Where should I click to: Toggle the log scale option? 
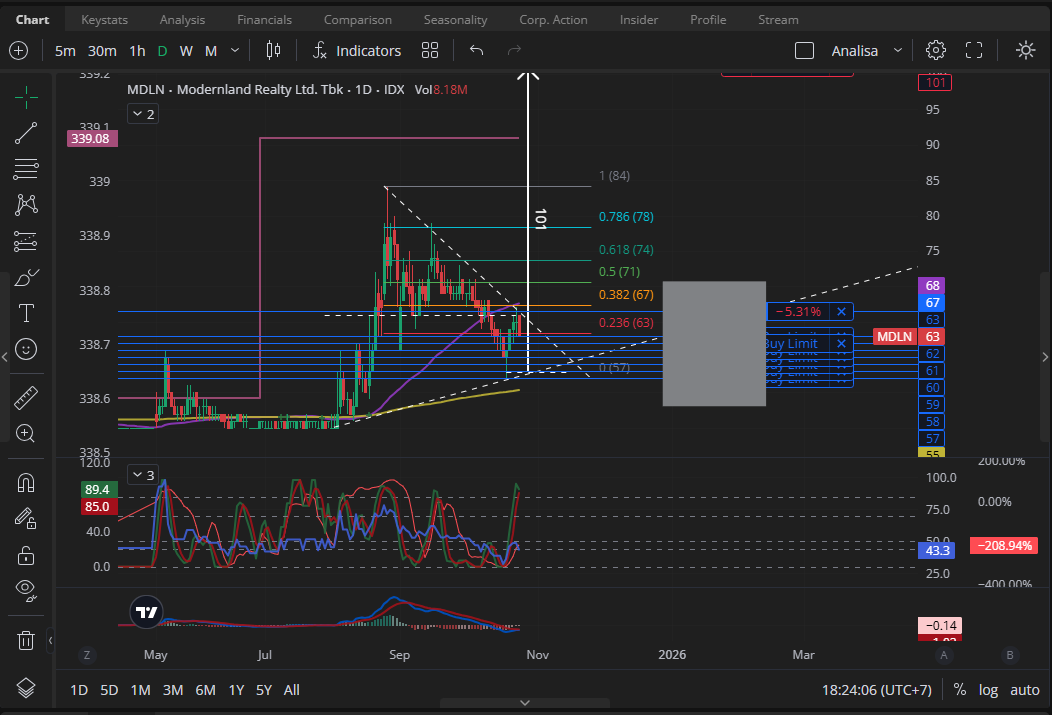click(x=988, y=689)
